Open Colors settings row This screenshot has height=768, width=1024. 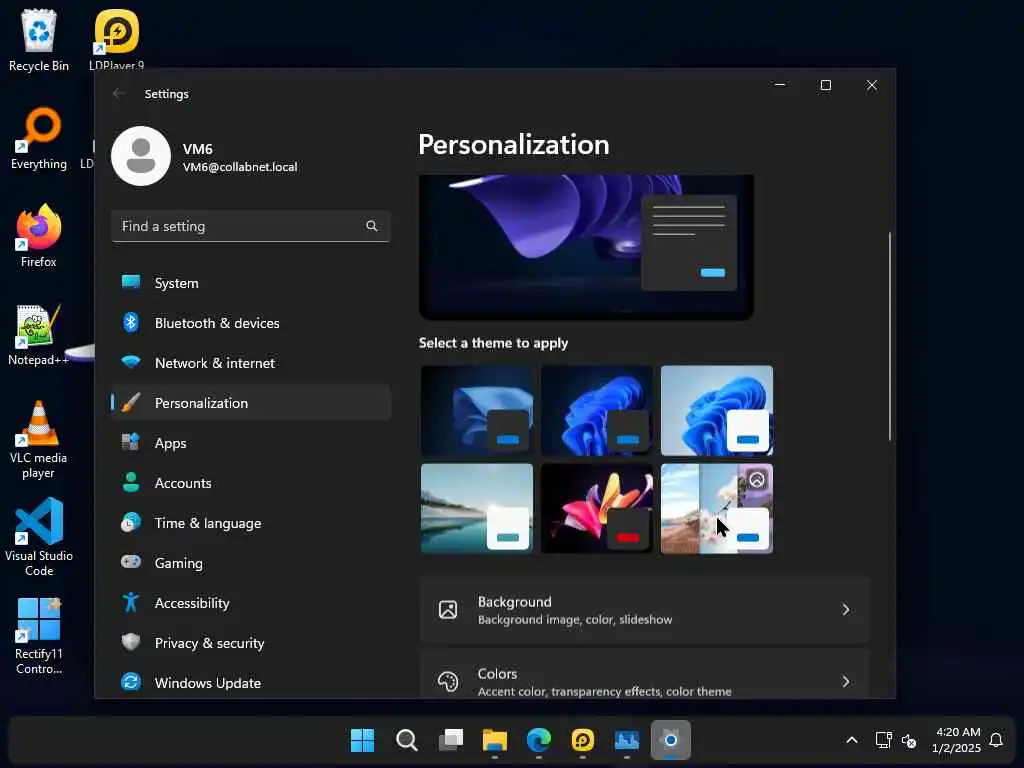[645, 674]
